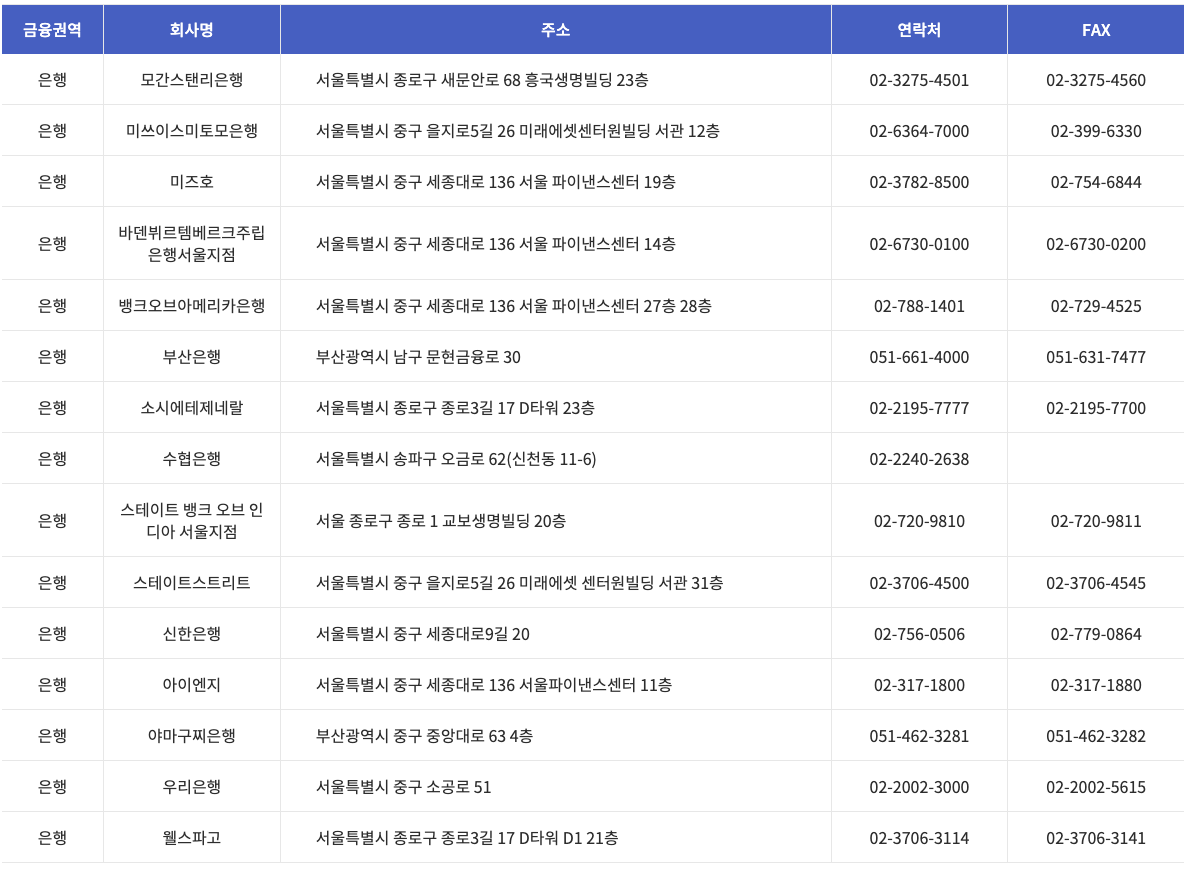Click the 금융권역 column header

click(52, 30)
